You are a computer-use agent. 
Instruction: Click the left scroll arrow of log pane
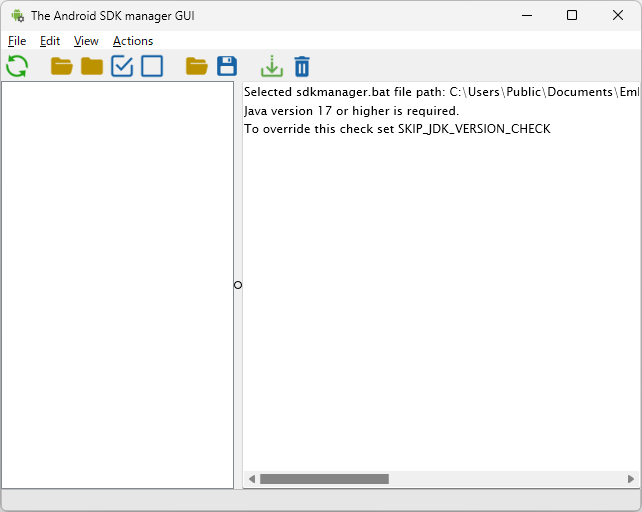click(252, 479)
